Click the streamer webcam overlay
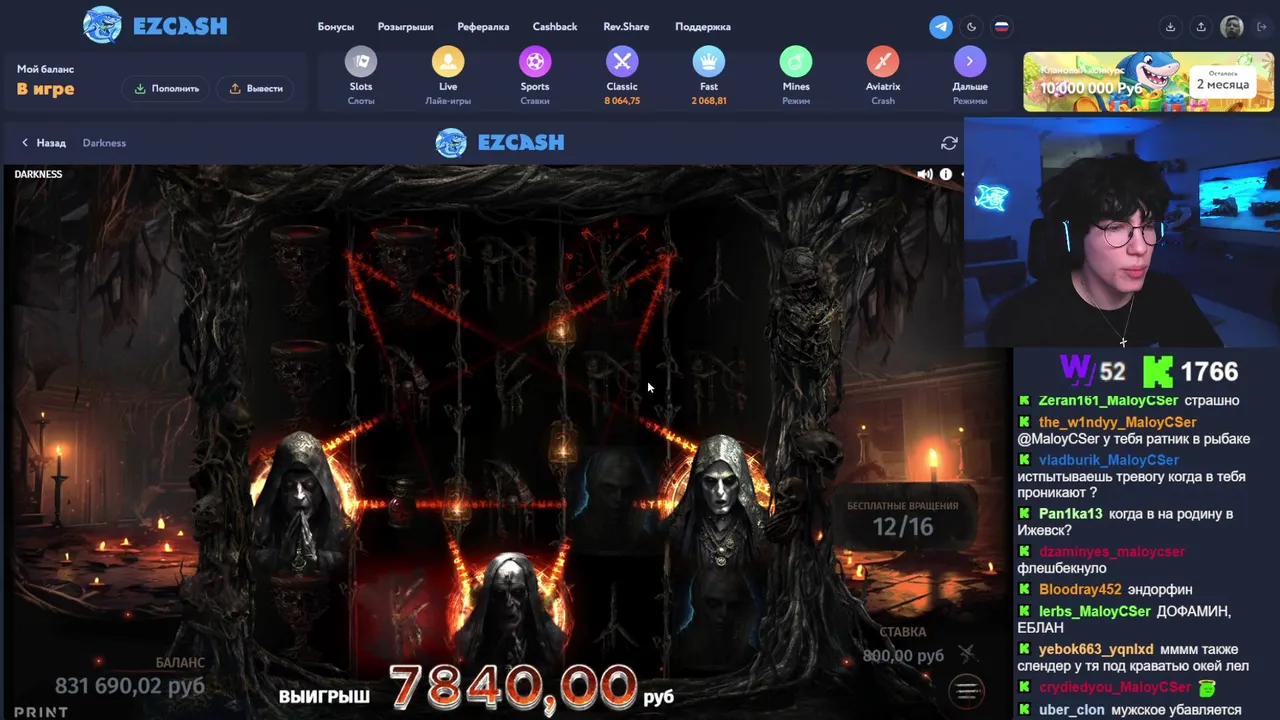Image resolution: width=1280 pixels, height=720 pixels. point(1122,233)
